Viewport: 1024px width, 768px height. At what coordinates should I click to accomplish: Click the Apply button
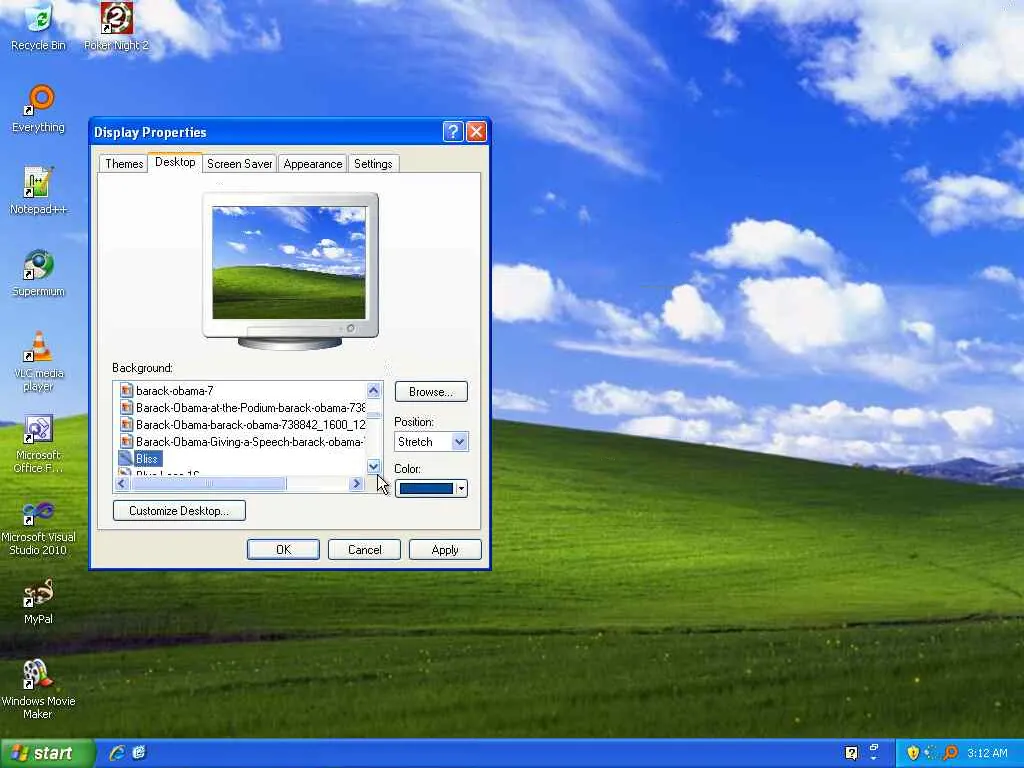(445, 550)
